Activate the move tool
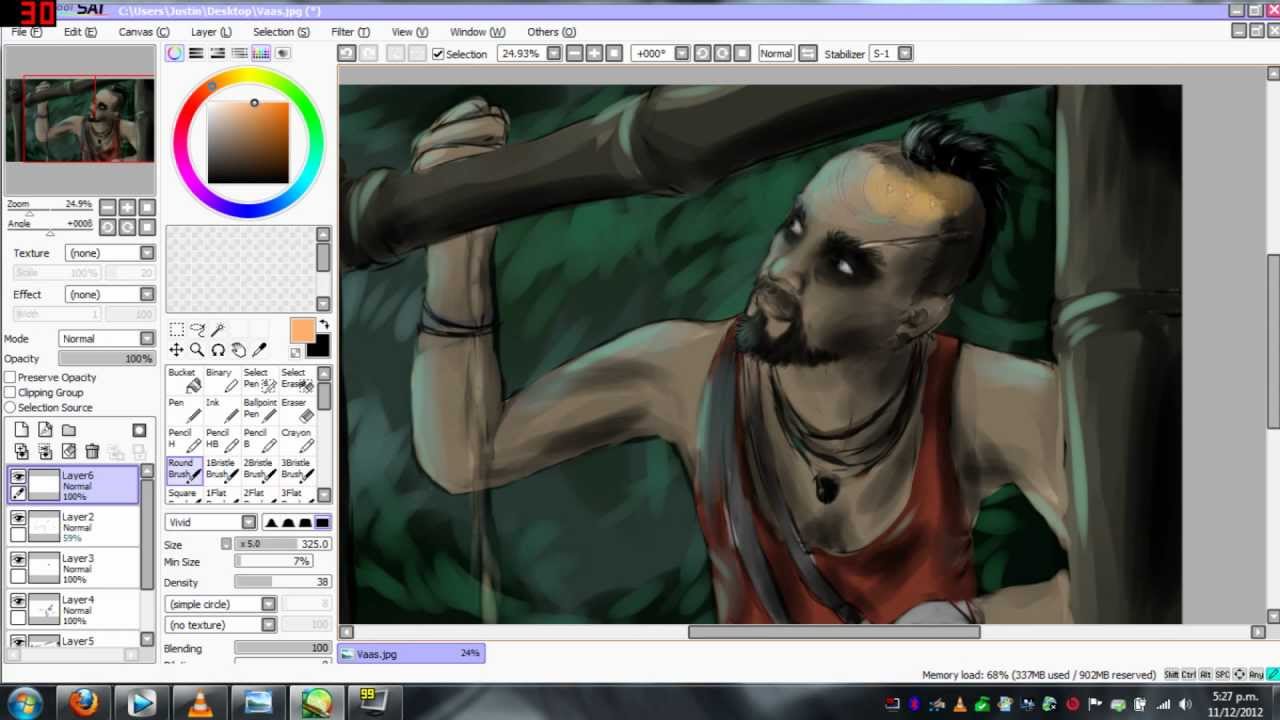The height and width of the screenshot is (720, 1280). (176, 350)
